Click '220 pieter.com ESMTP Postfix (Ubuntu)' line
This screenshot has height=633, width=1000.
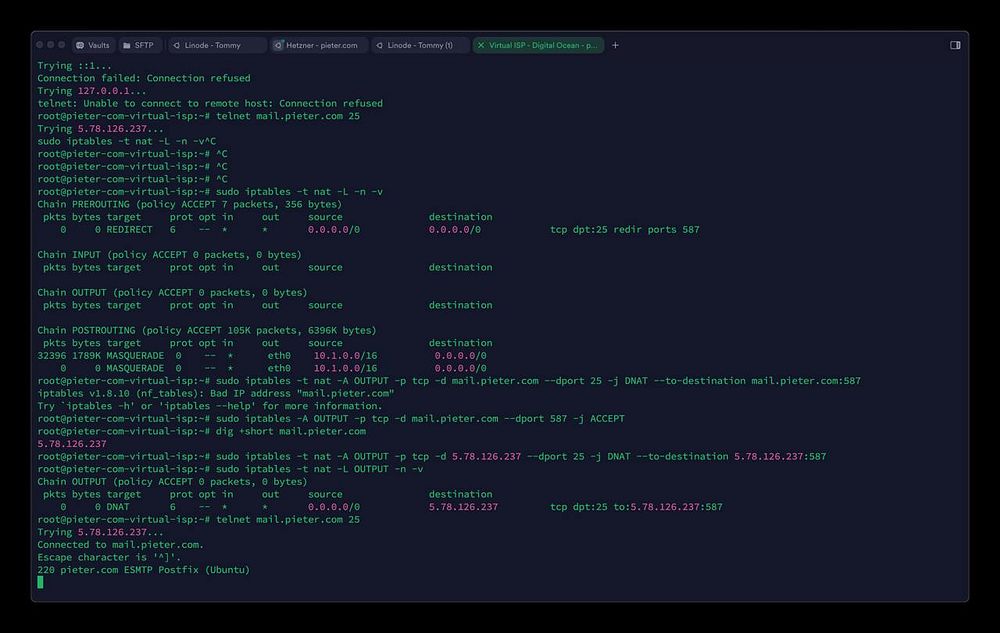143,570
